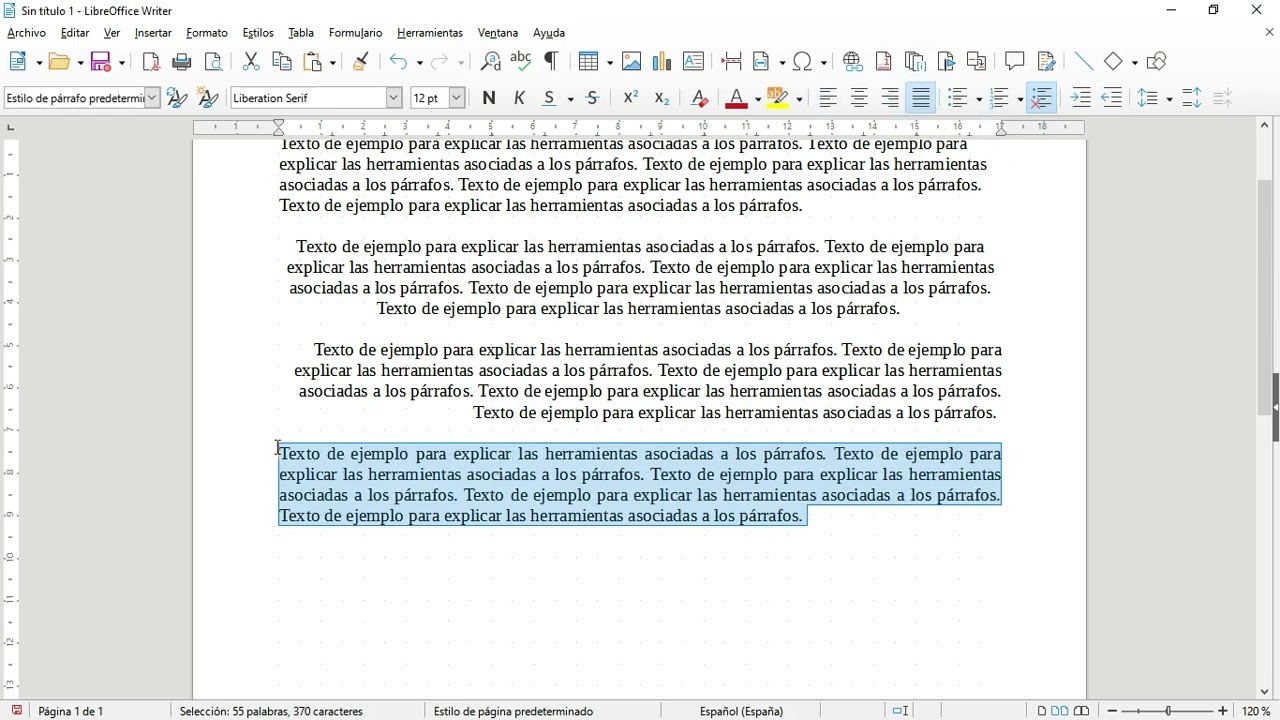The height and width of the screenshot is (720, 1280).
Task: Toggle bold (N) formatting
Action: point(488,98)
